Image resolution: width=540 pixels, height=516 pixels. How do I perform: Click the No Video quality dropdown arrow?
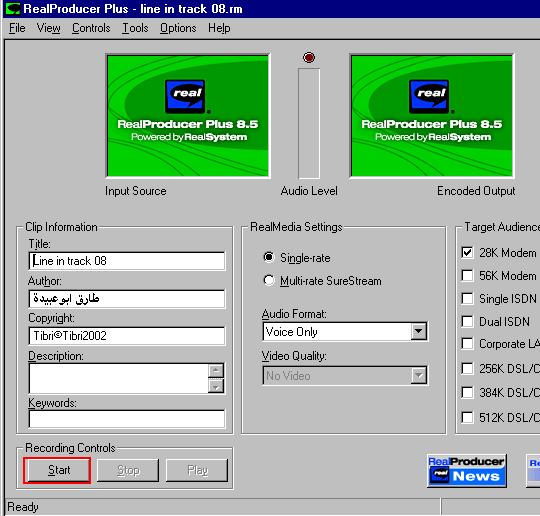click(x=418, y=375)
